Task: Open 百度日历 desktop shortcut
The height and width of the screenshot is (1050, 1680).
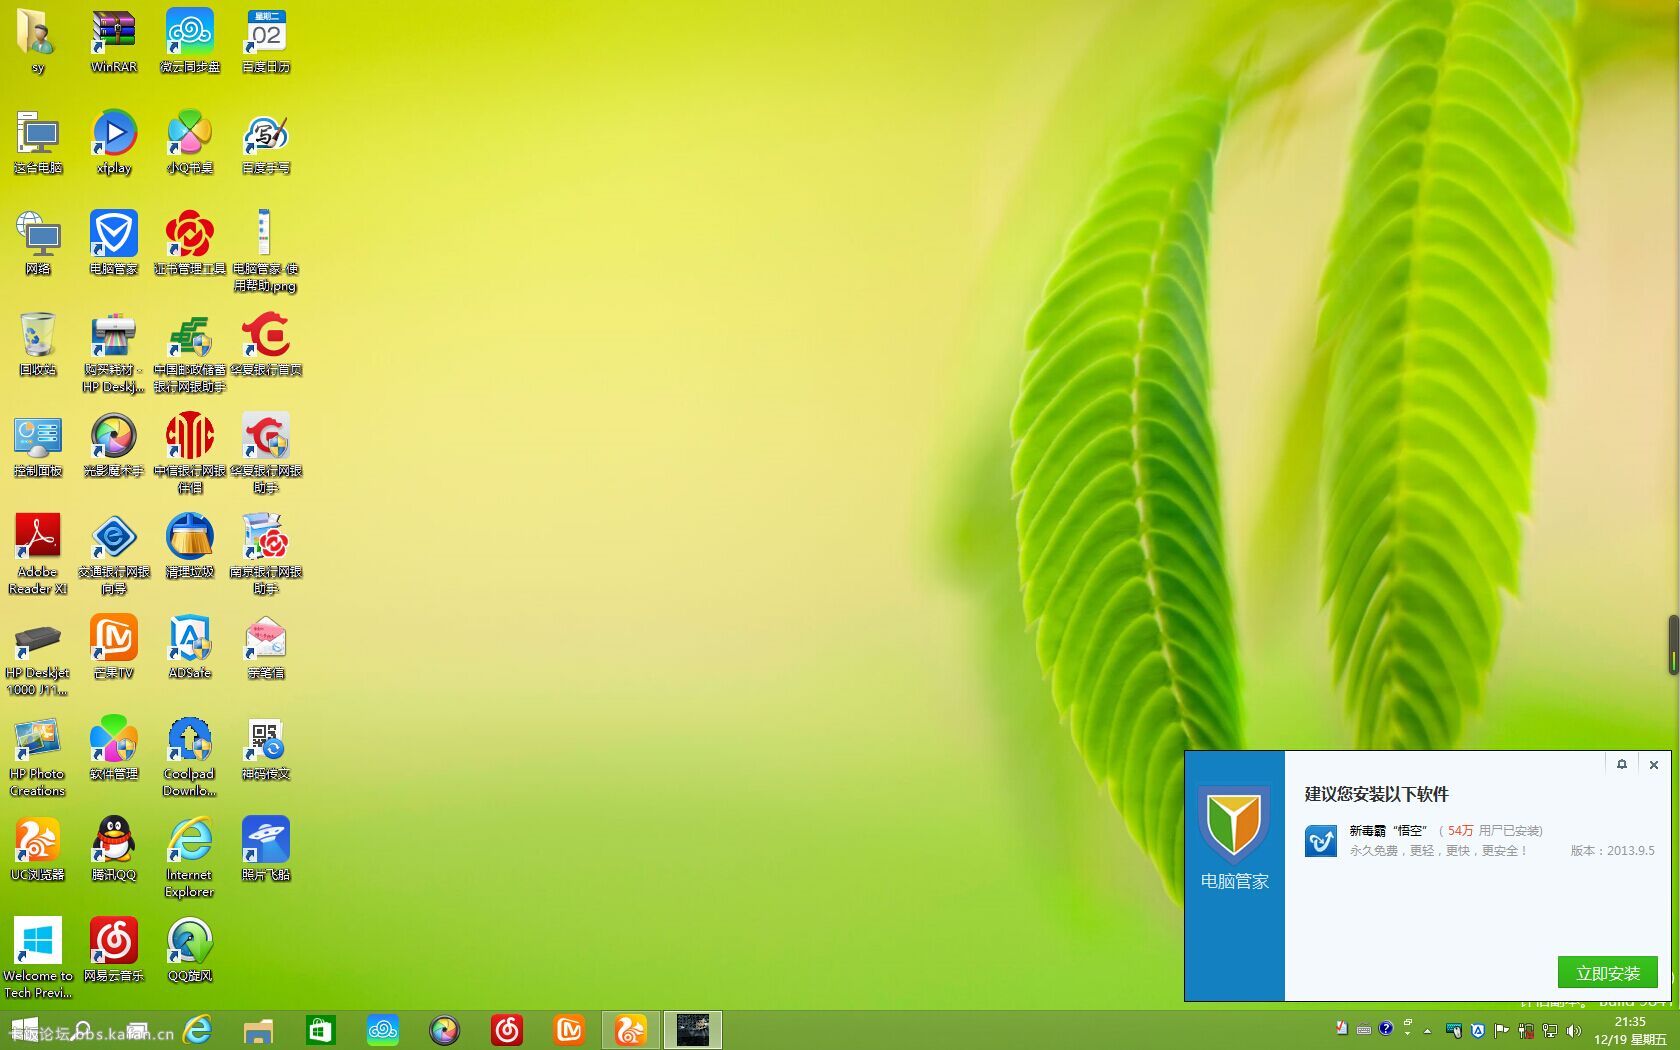Action: [x=266, y=41]
